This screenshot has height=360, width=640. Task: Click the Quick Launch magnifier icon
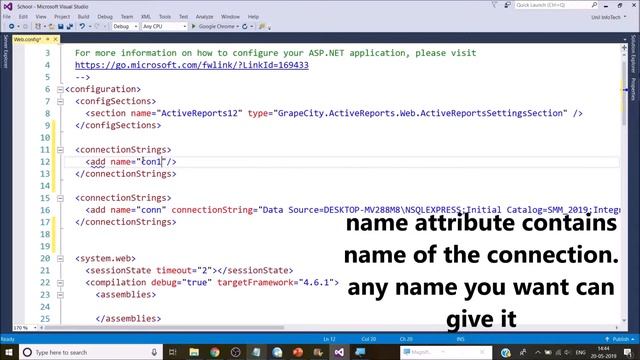tap(594, 5)
